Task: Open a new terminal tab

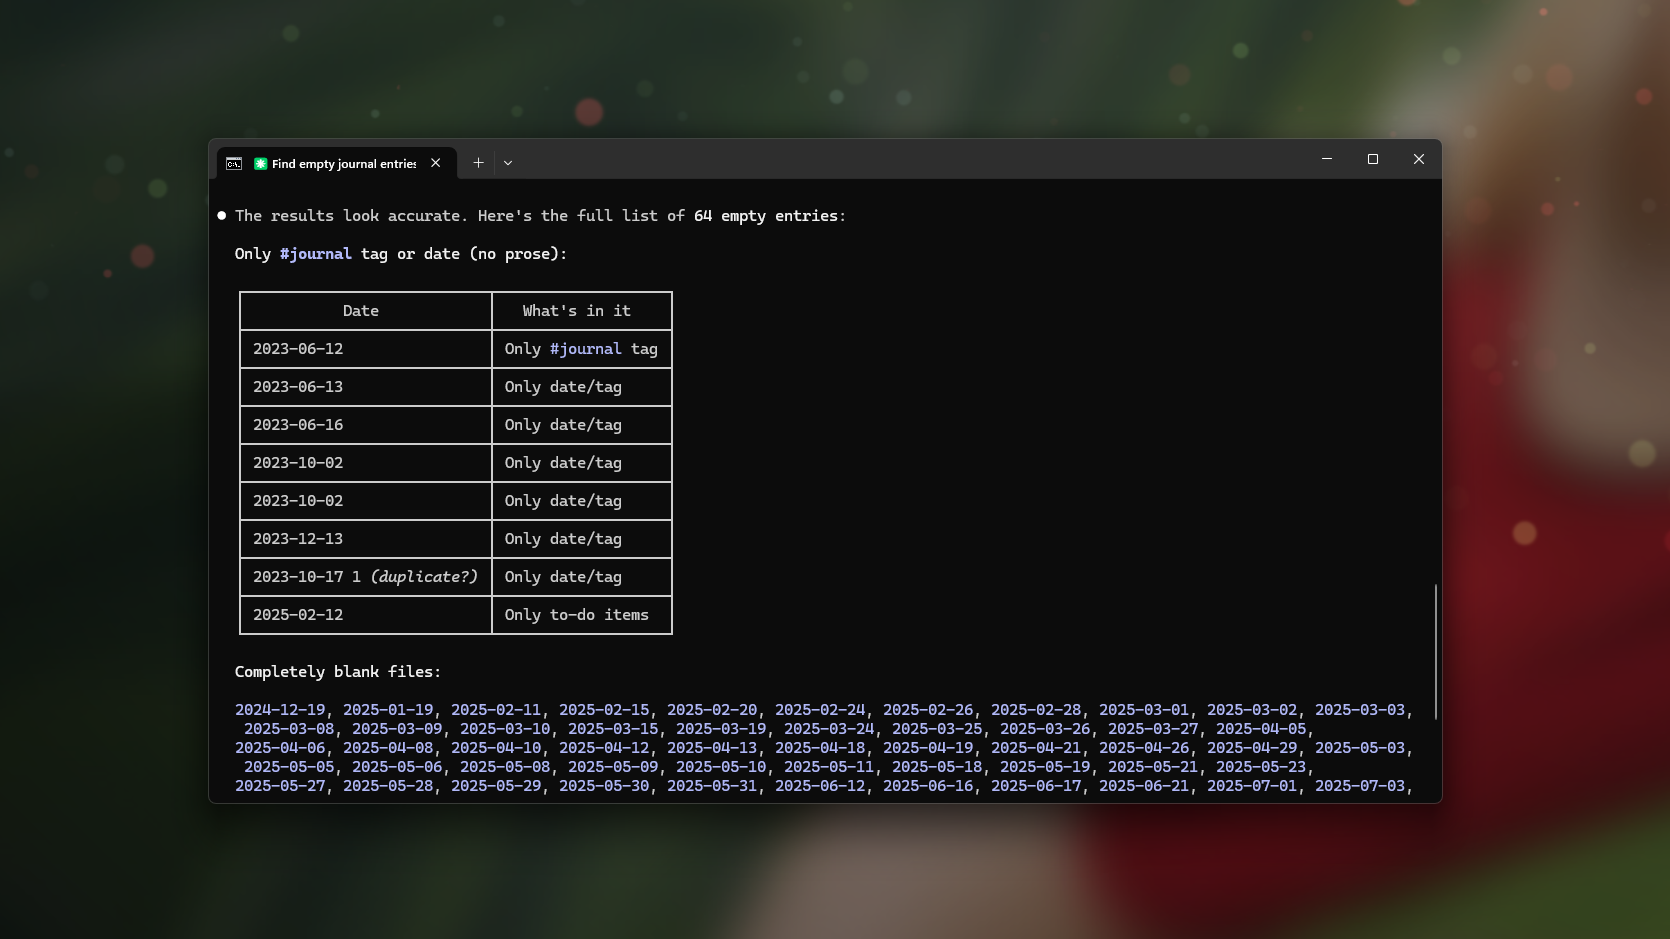Action: pyautogui.click(x=478, y=163)
